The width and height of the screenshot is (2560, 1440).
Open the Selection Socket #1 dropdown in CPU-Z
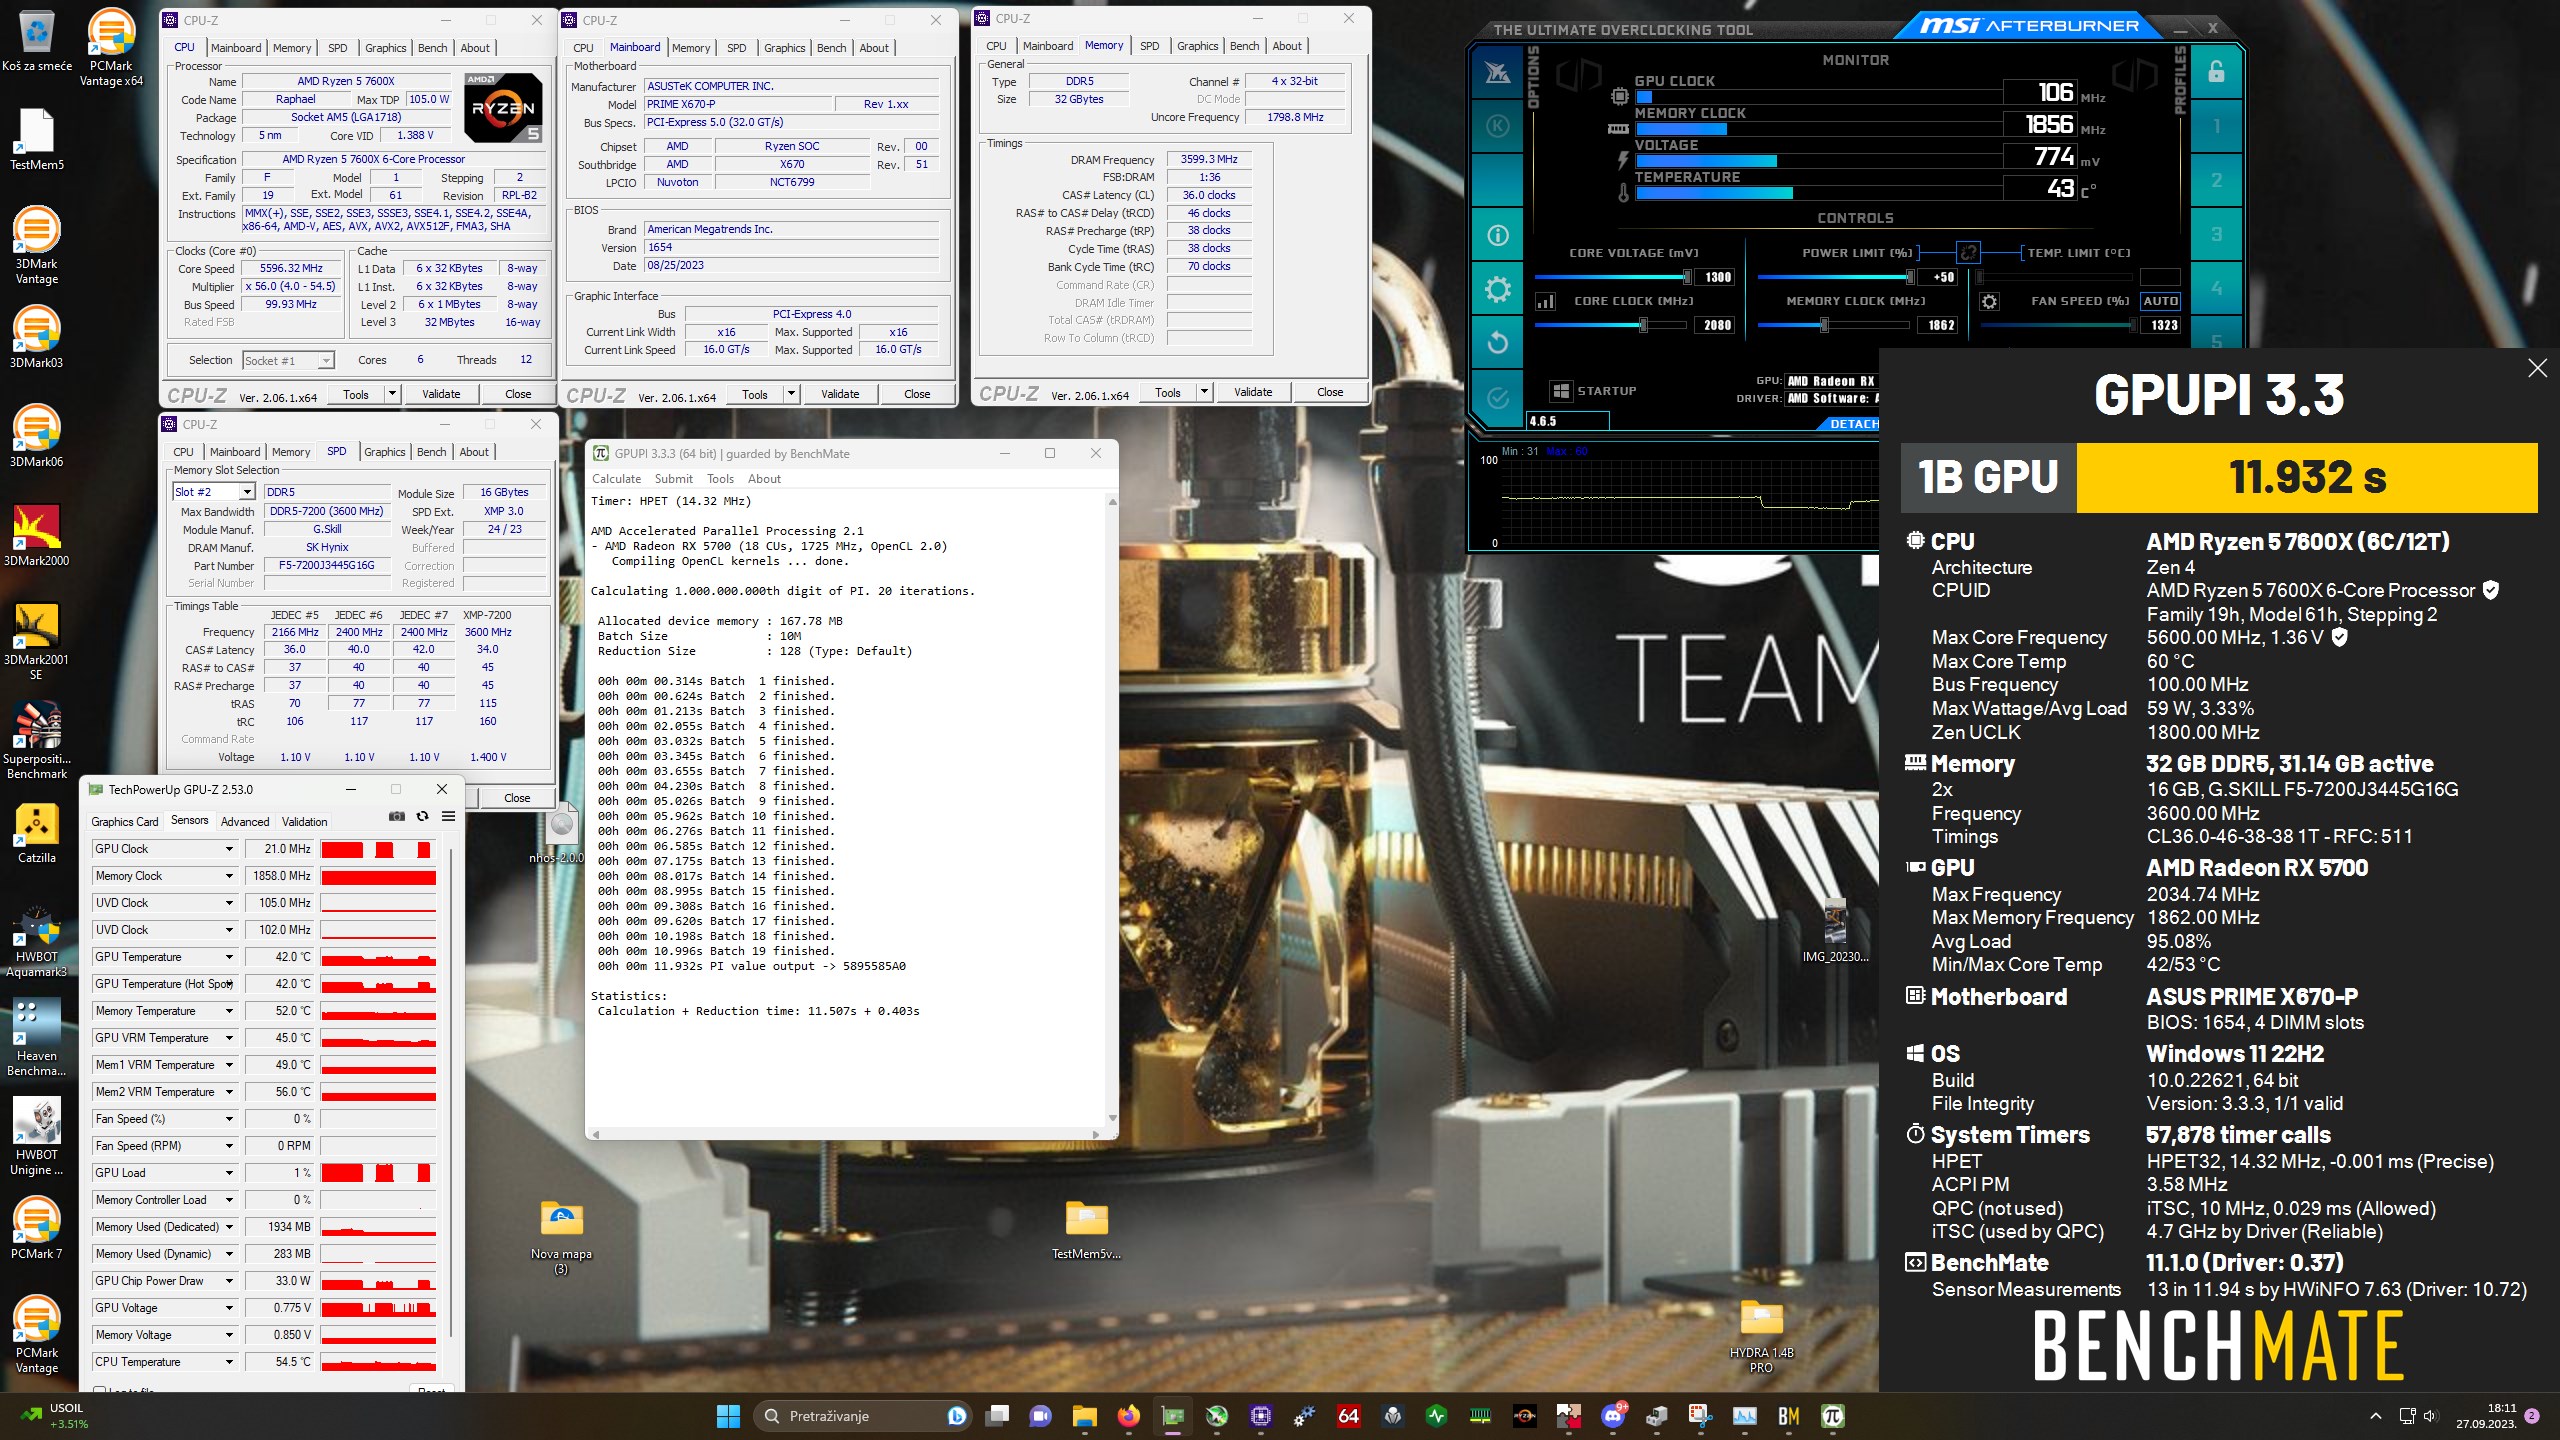[288, 361]
